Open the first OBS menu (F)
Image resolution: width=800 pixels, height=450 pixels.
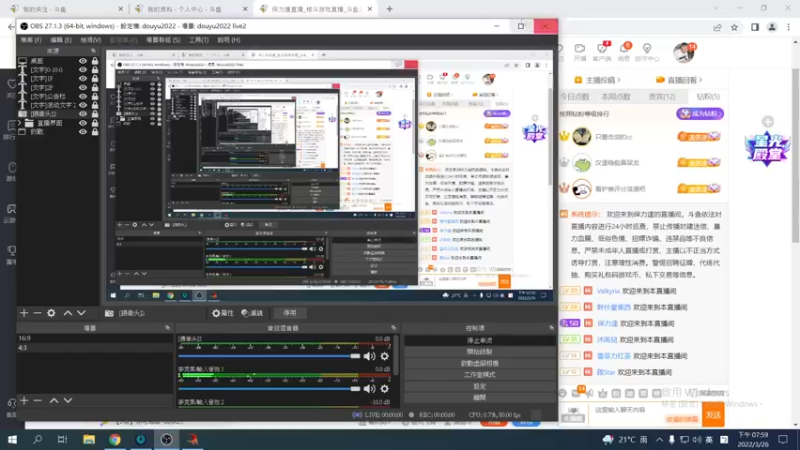click(x=31, y=40)
